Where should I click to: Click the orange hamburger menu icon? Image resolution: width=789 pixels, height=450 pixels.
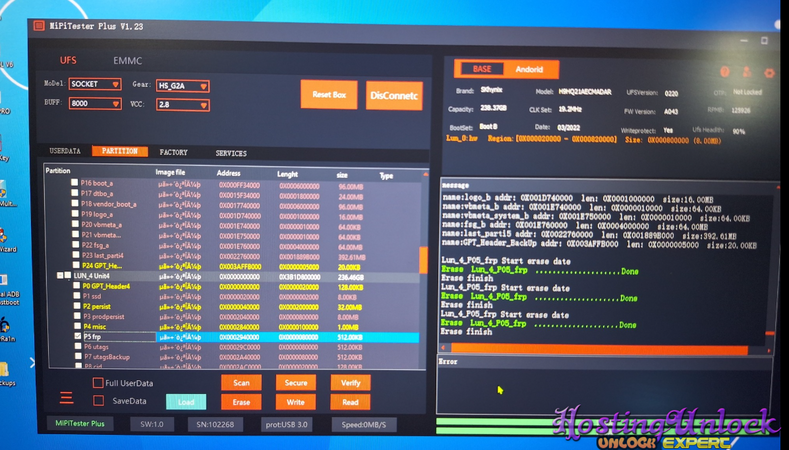(65, 398)
